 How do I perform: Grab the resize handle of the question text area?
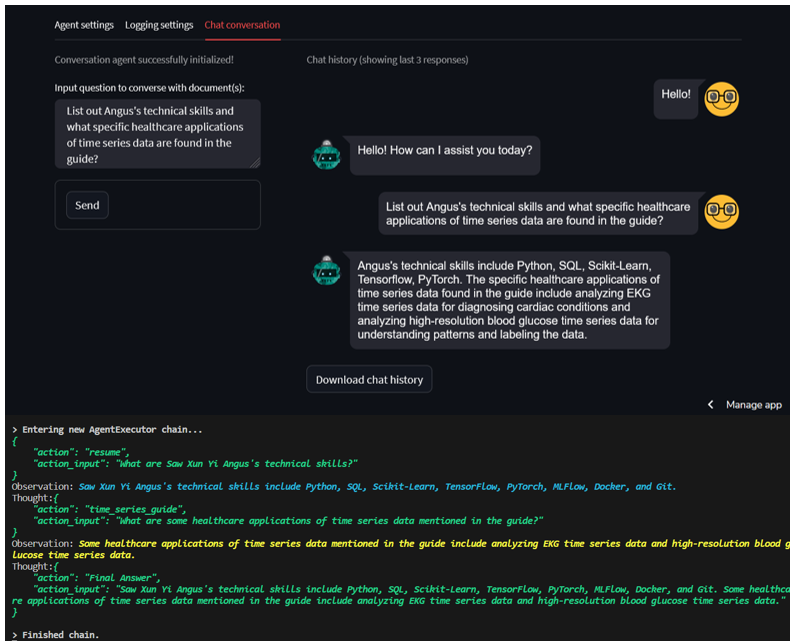[256, 163]
